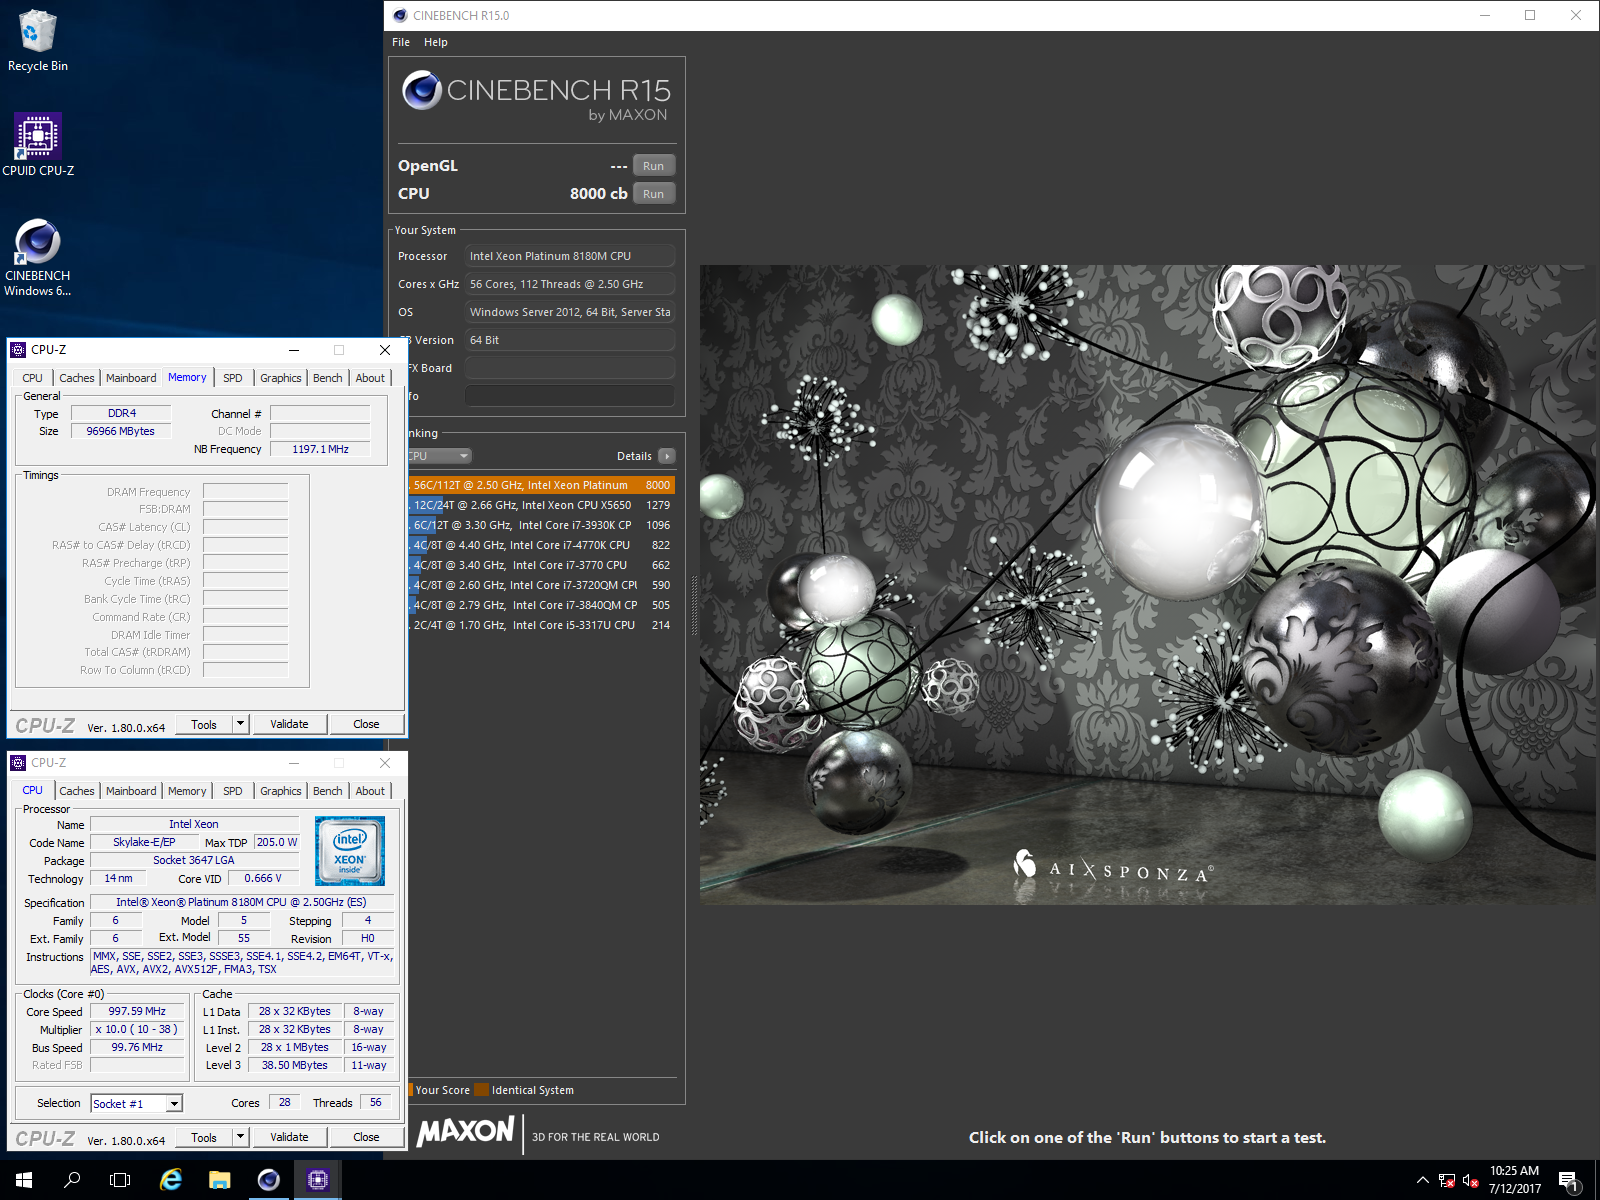Select the 12C/24T Xeon X5650 ranking row
Image resolution: width=1600 pixels, height=1200 pixels.
tap(541, 505)
